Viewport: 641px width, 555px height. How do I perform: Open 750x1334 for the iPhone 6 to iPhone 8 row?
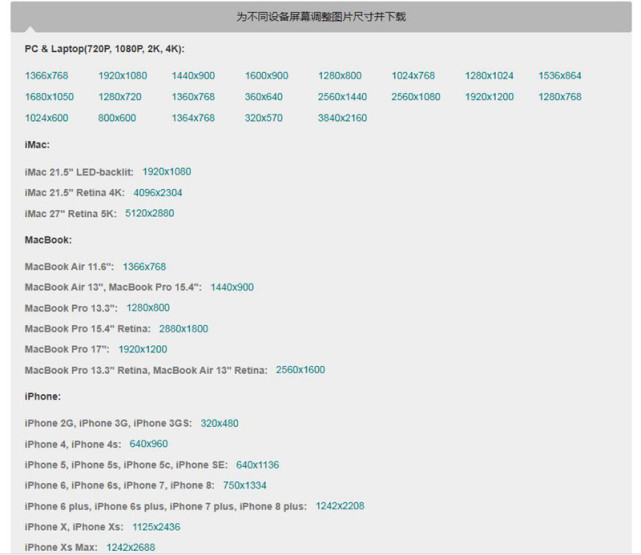(245, 486)
